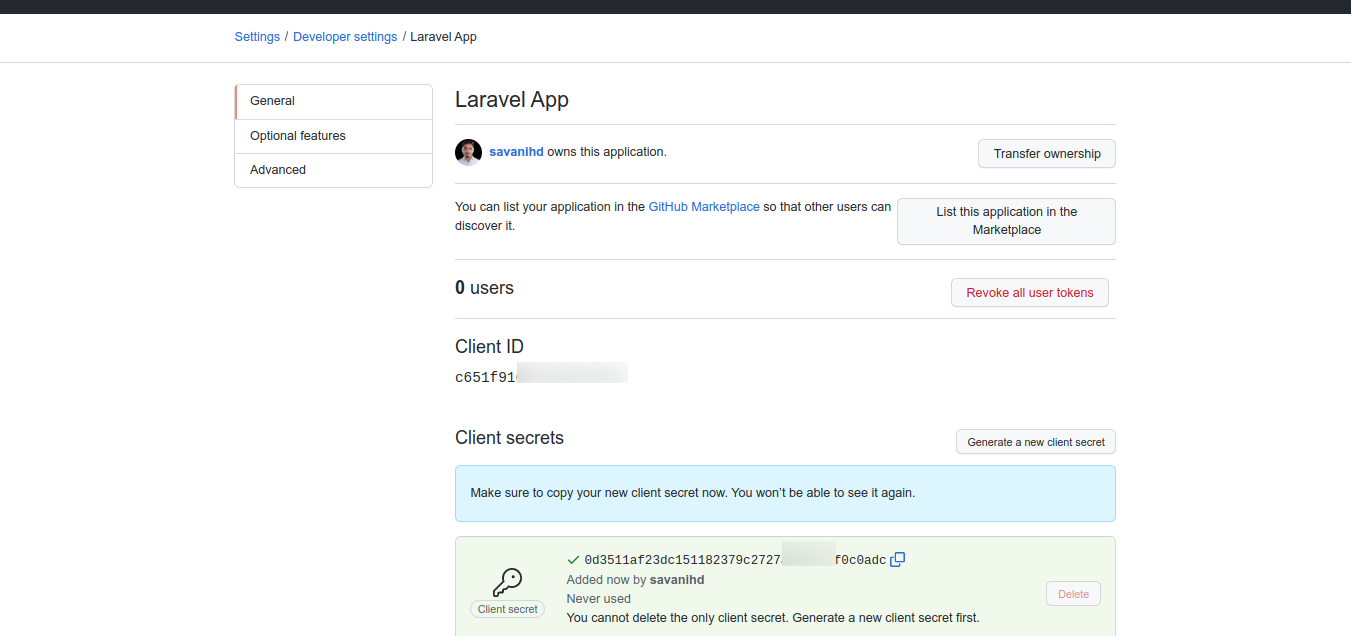This screenshot has width=1351, height=636.
Task: Generate a new client secret
Action: tap(1035, 442)
